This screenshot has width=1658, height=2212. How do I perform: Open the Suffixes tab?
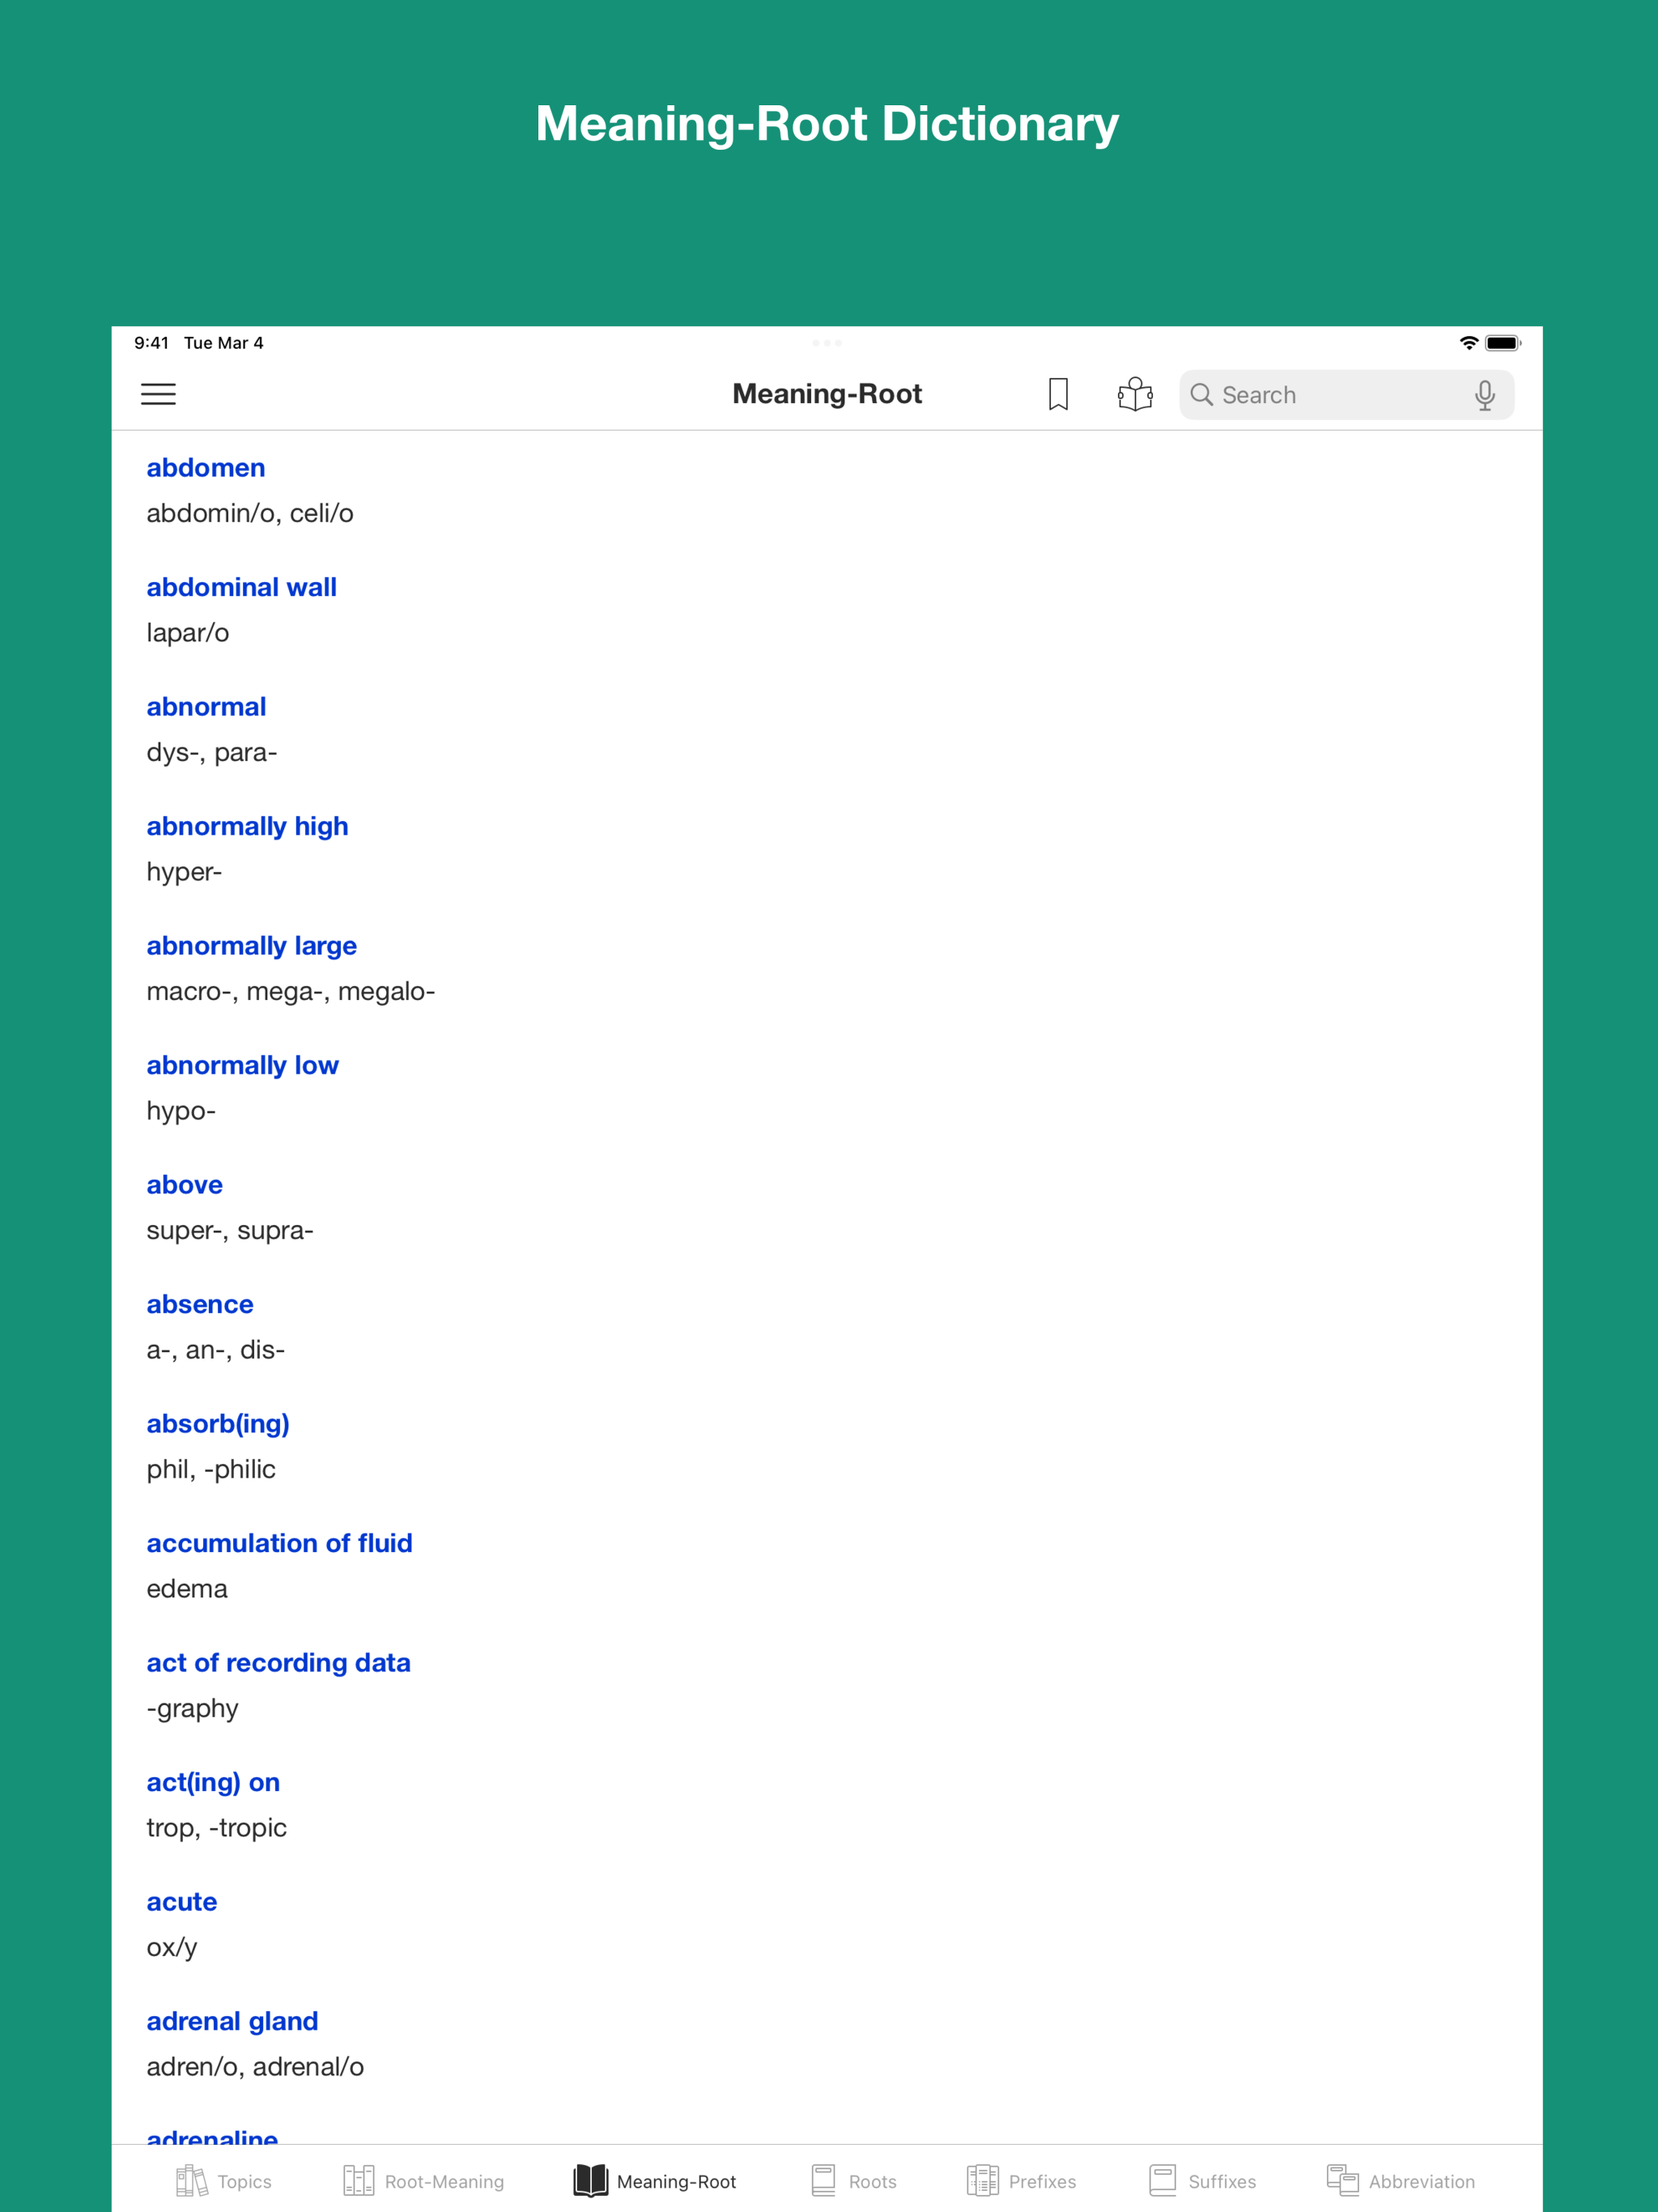click(x=1202, y=2181)
